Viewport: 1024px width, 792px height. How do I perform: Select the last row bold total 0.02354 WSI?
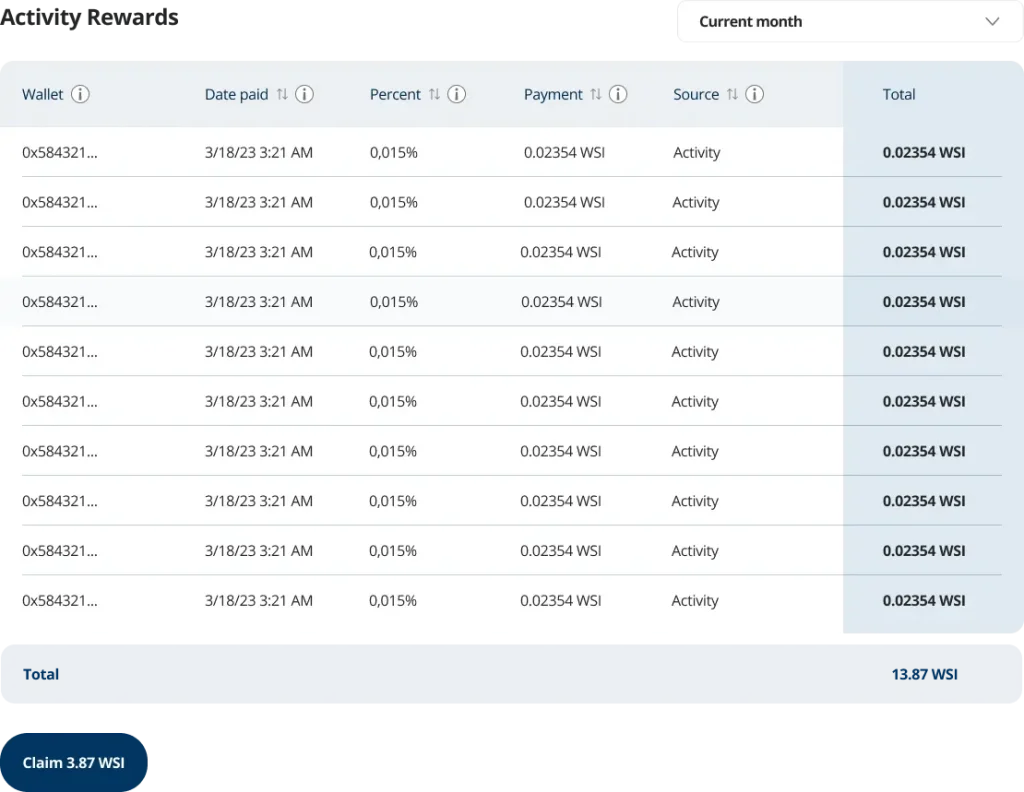[x=924, y=600]
